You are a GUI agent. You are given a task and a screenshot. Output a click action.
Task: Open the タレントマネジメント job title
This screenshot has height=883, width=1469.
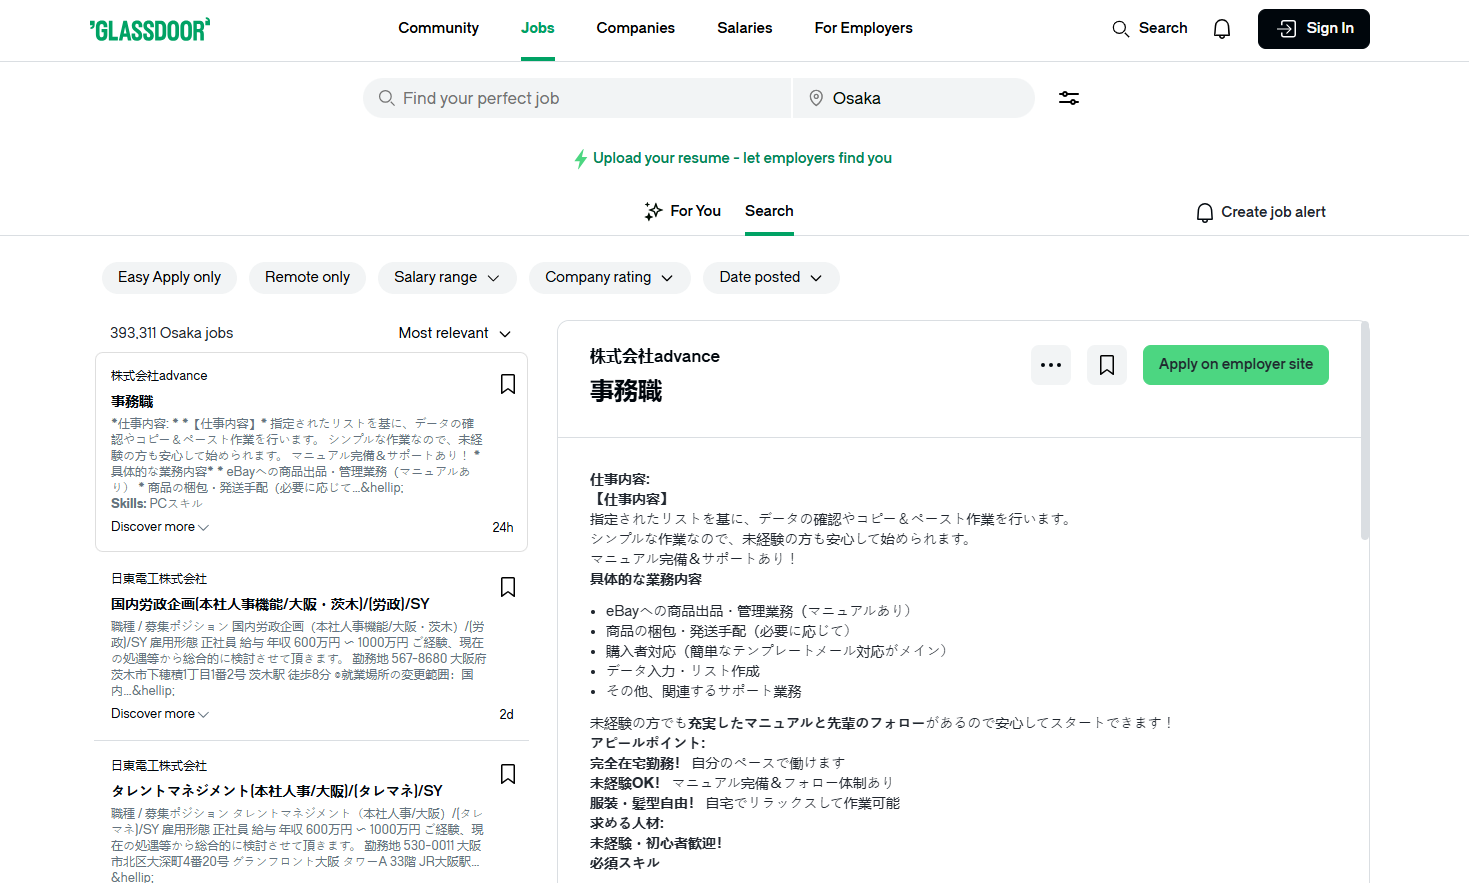[x=277, y=791]
